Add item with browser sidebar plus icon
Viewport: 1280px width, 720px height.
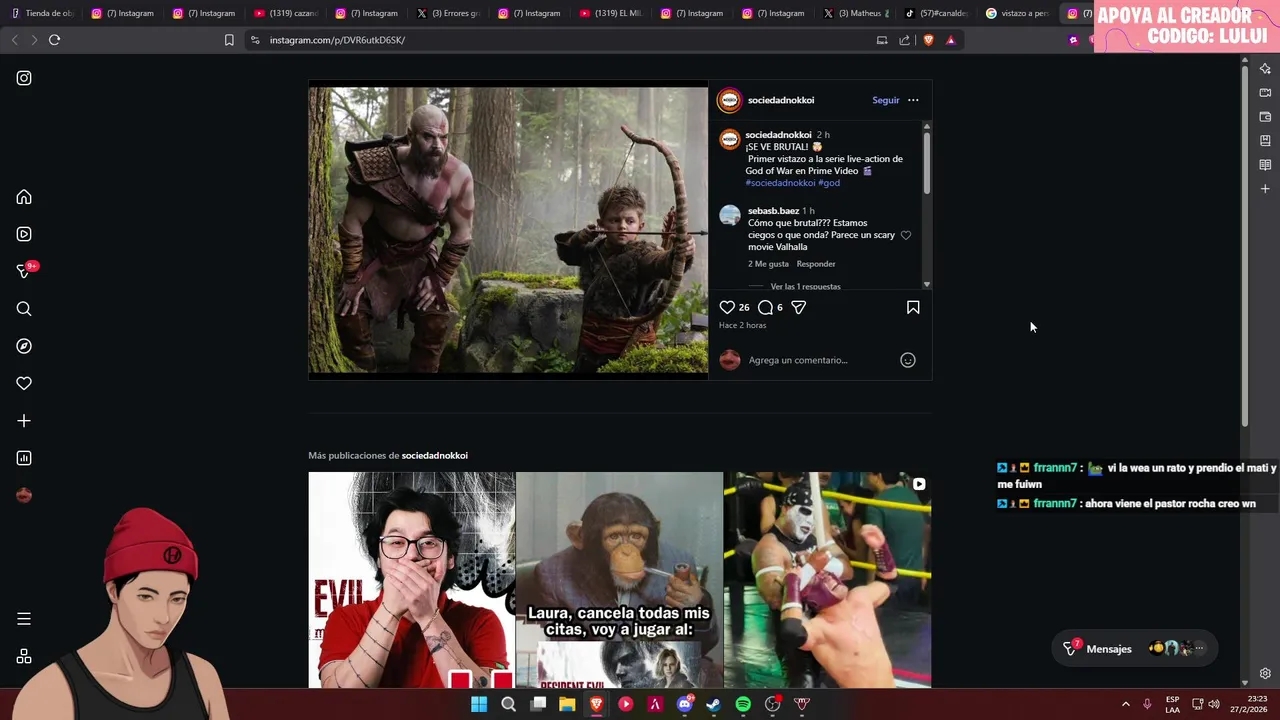pyautogui.click(x=1265, y=188)
